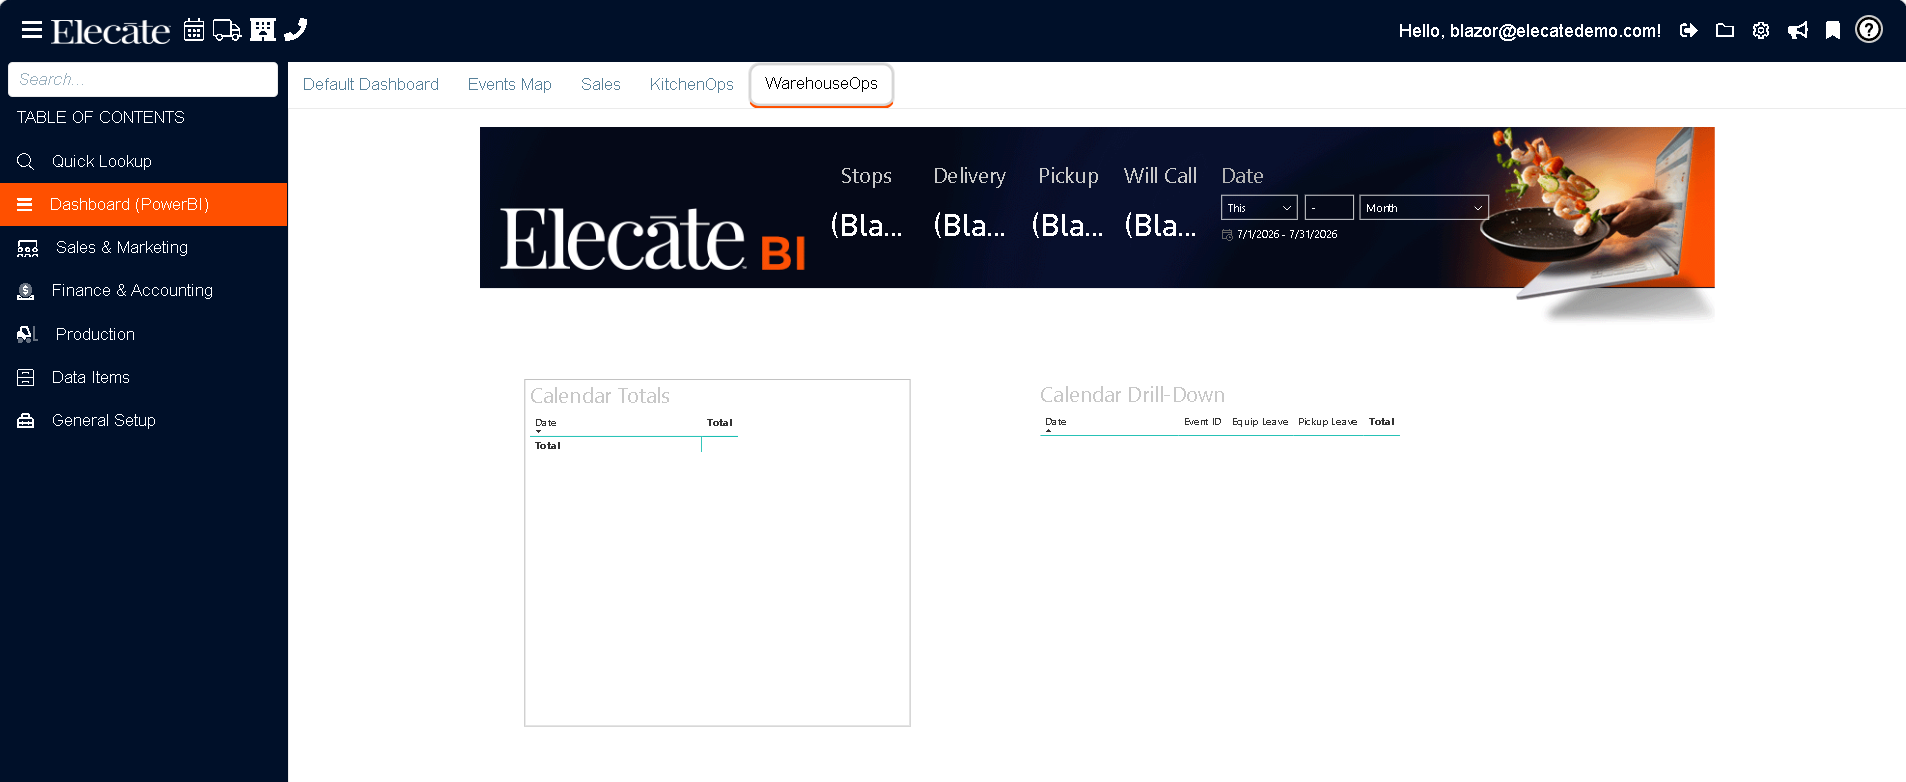Click the calendar icon beside the date range
The height and width of the screenshot is (782, 1906).
coord(1227,235)
